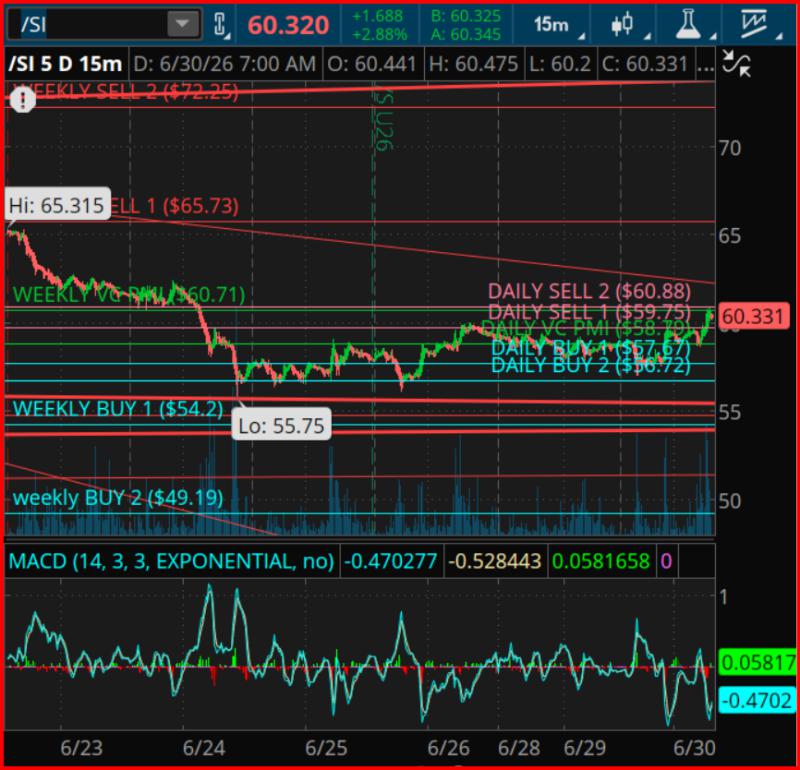Open the drawings tool icon
800x770 pixels.
[x=754, y=24]
